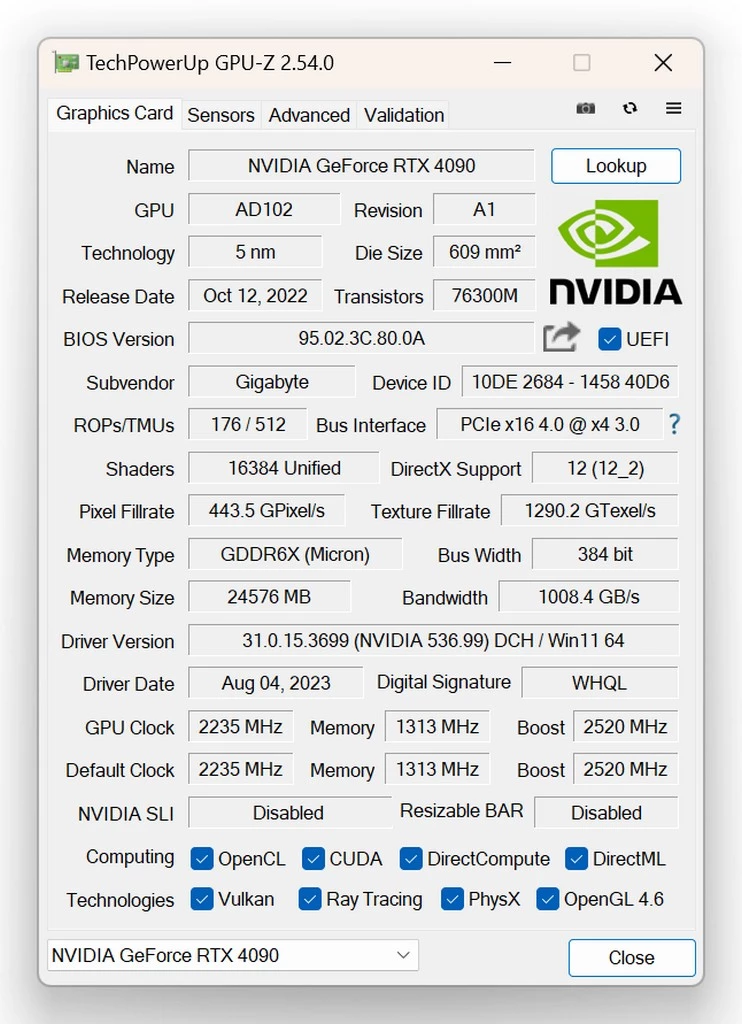
Task: Click the Memory Size field 24576 MB
Action: click(x=269, y=597)
